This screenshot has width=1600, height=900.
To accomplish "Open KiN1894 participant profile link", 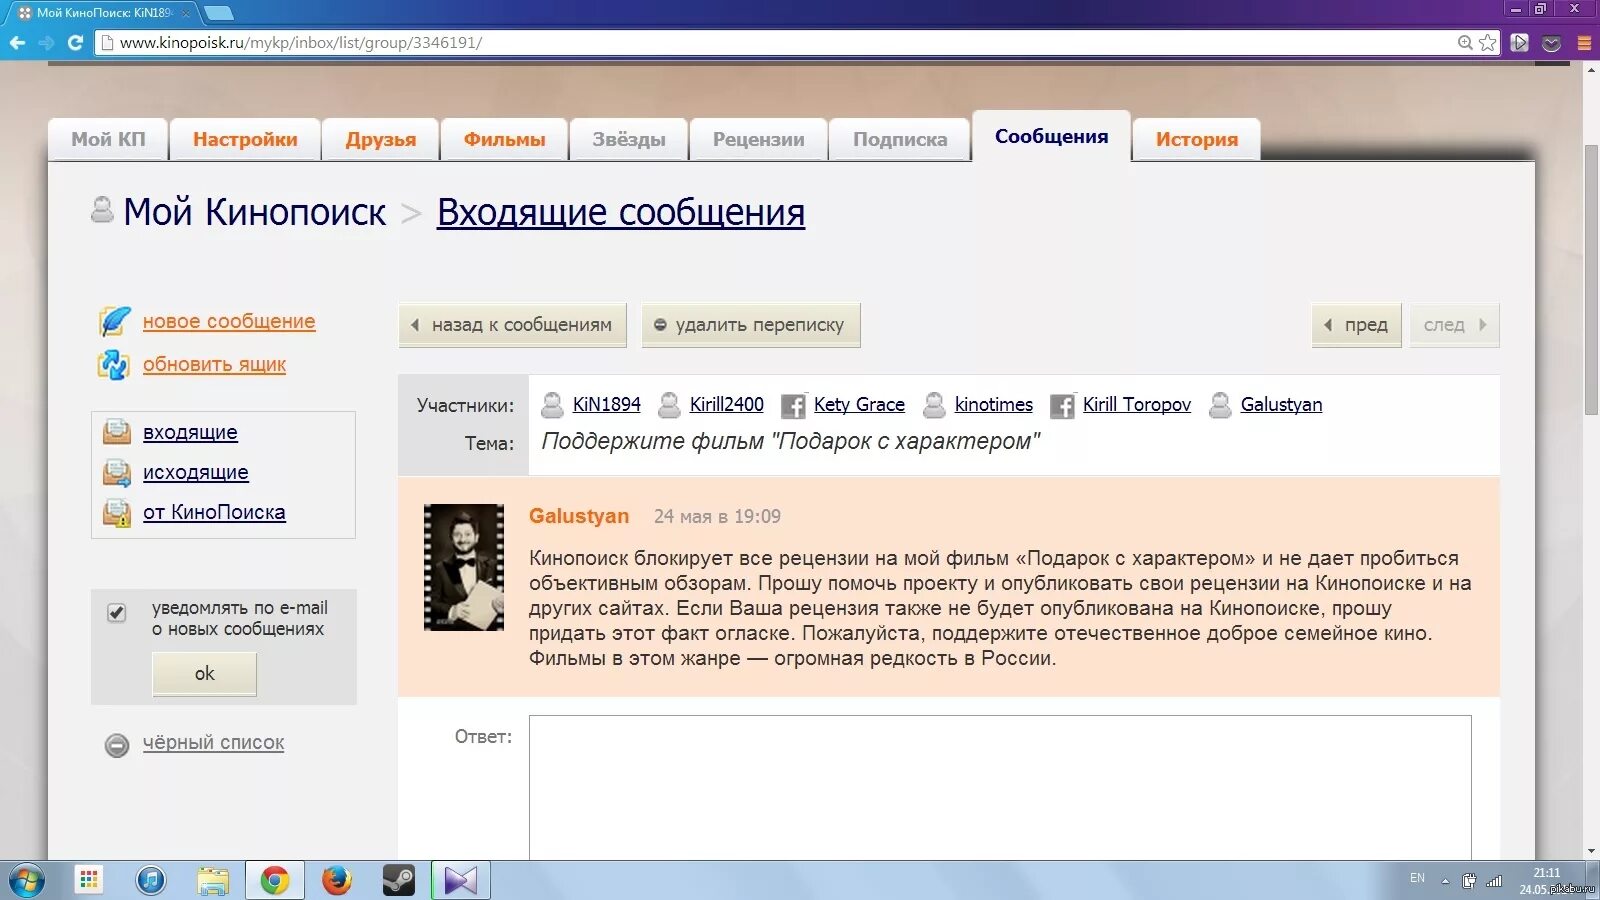I will pyautogui.click(x=606, y=404).
